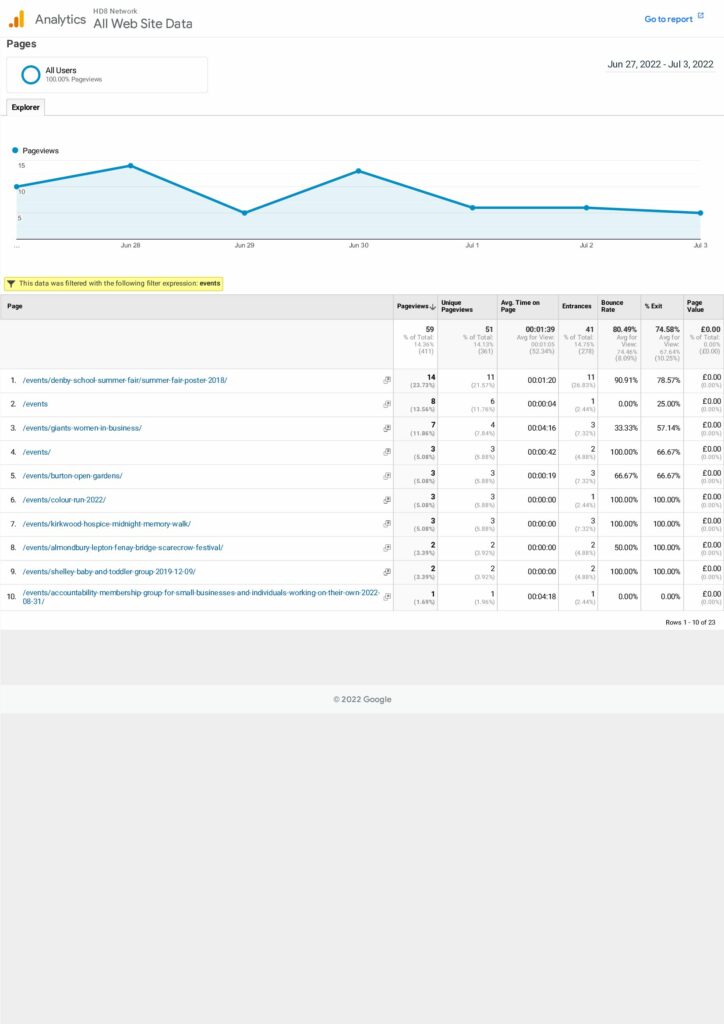
Task: Open the almondbury-lepton-fenay-bridge-scarecrow-festival page link
Action: pyautogui.click(x=122, y=548)
